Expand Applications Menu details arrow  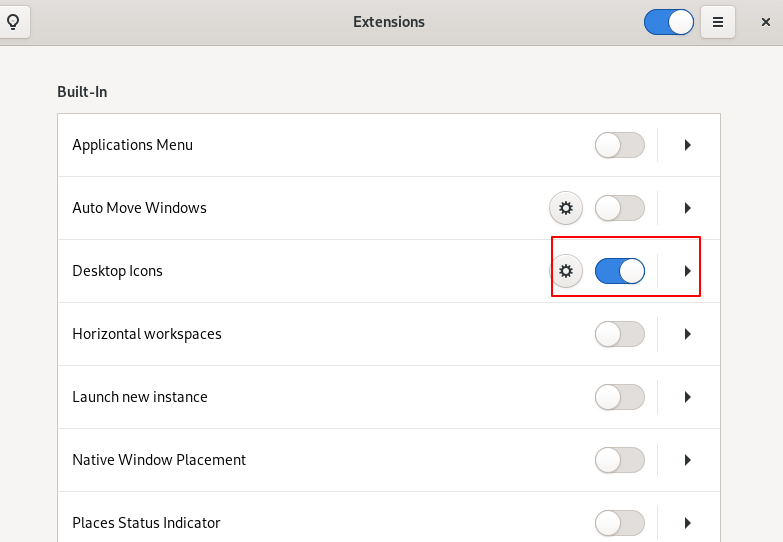tap(688, 145)
